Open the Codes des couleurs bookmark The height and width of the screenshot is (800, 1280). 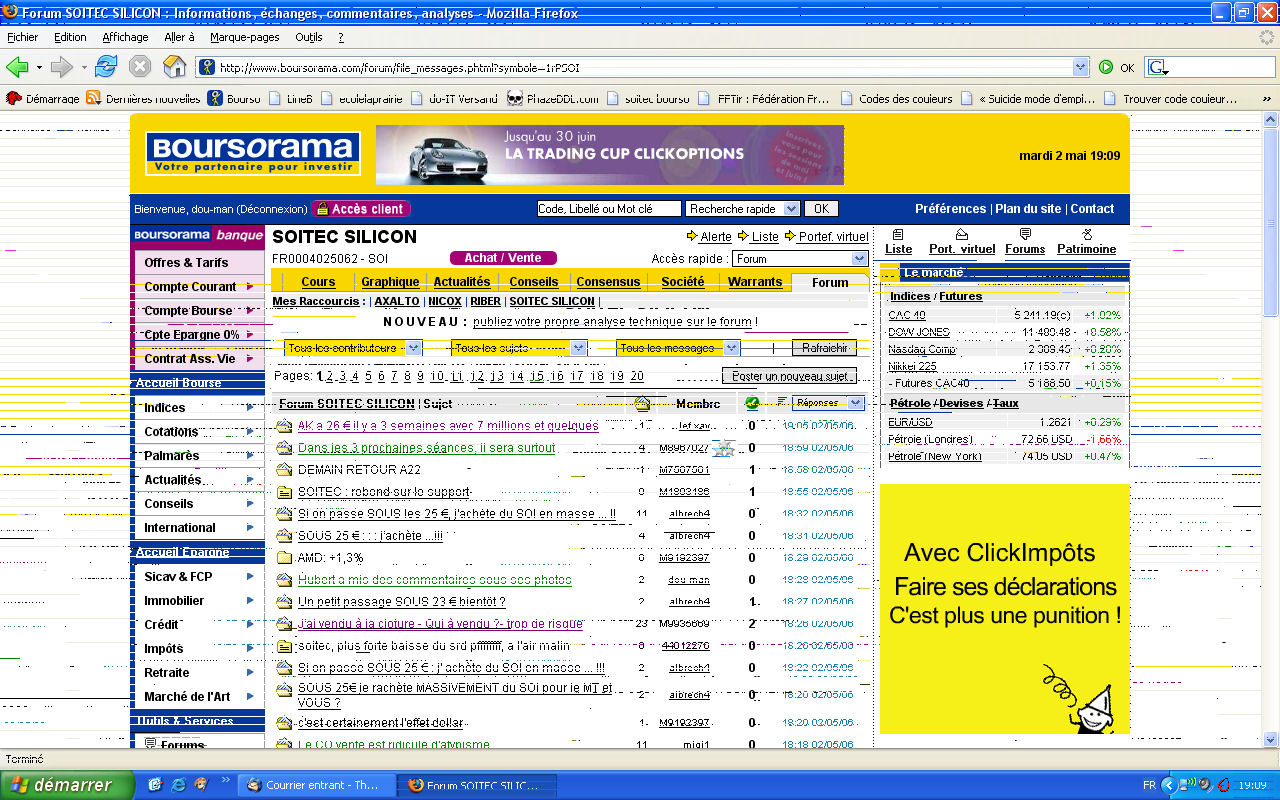[897, 98]
